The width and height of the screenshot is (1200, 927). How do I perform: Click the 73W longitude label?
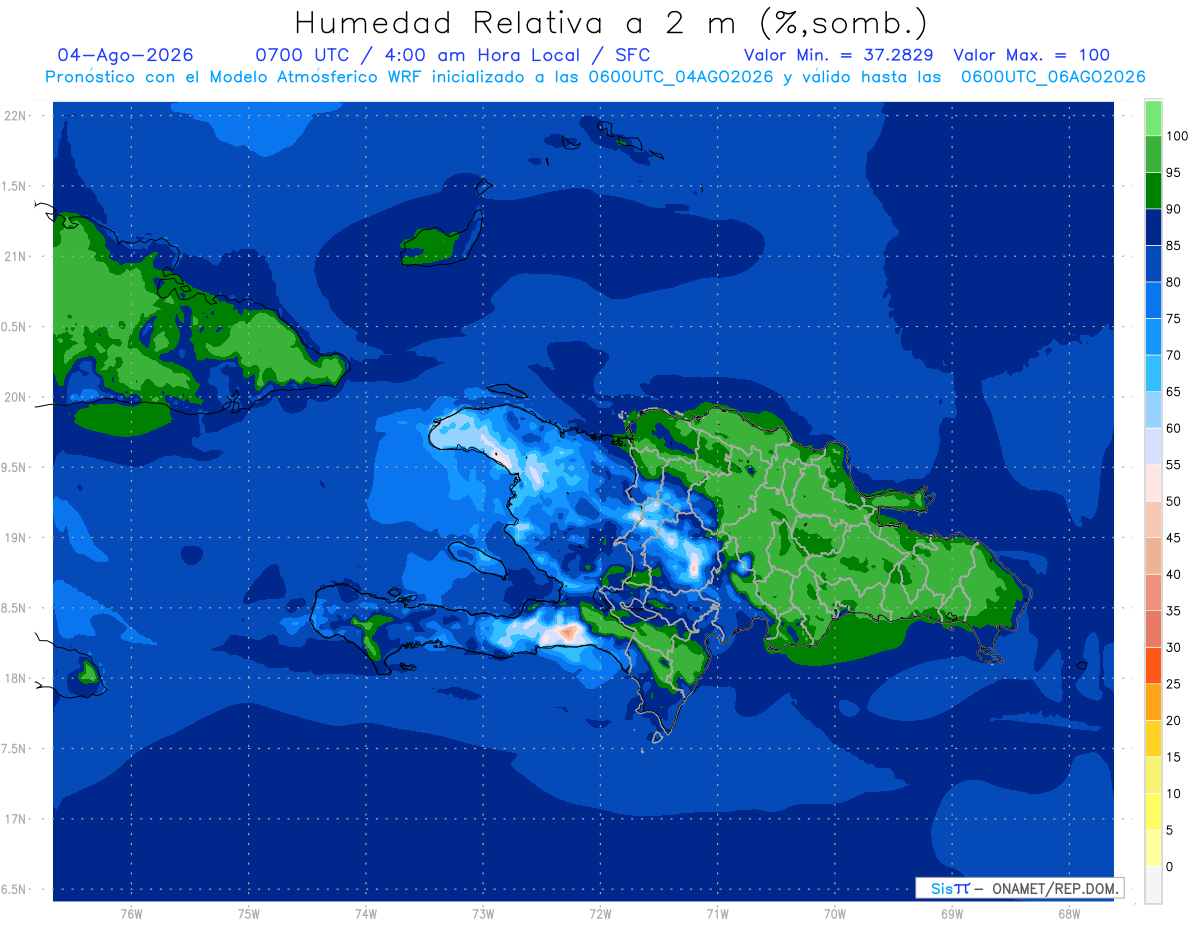coord(483,914)
